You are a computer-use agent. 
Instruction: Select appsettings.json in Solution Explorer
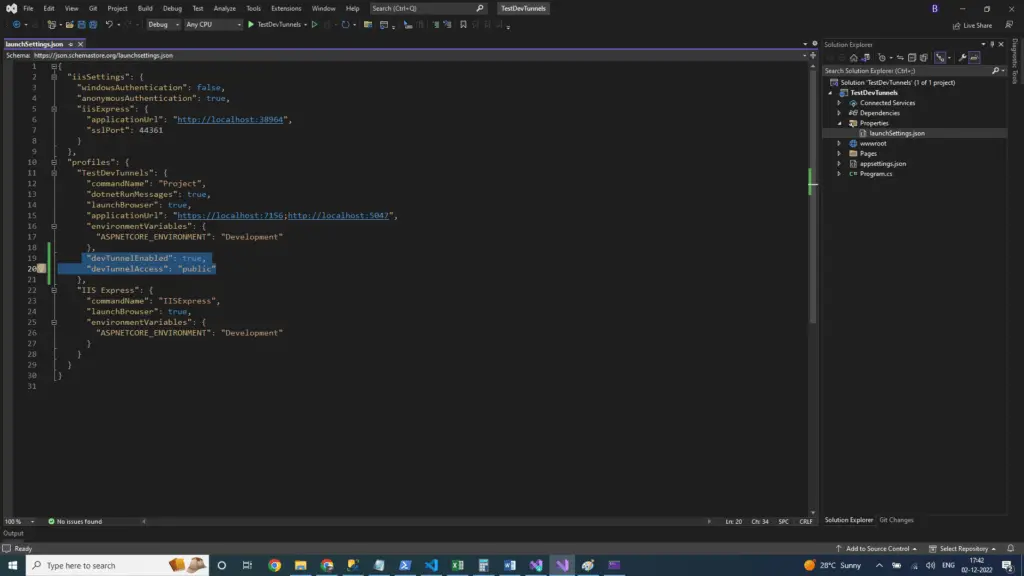[x=882, y=164]
